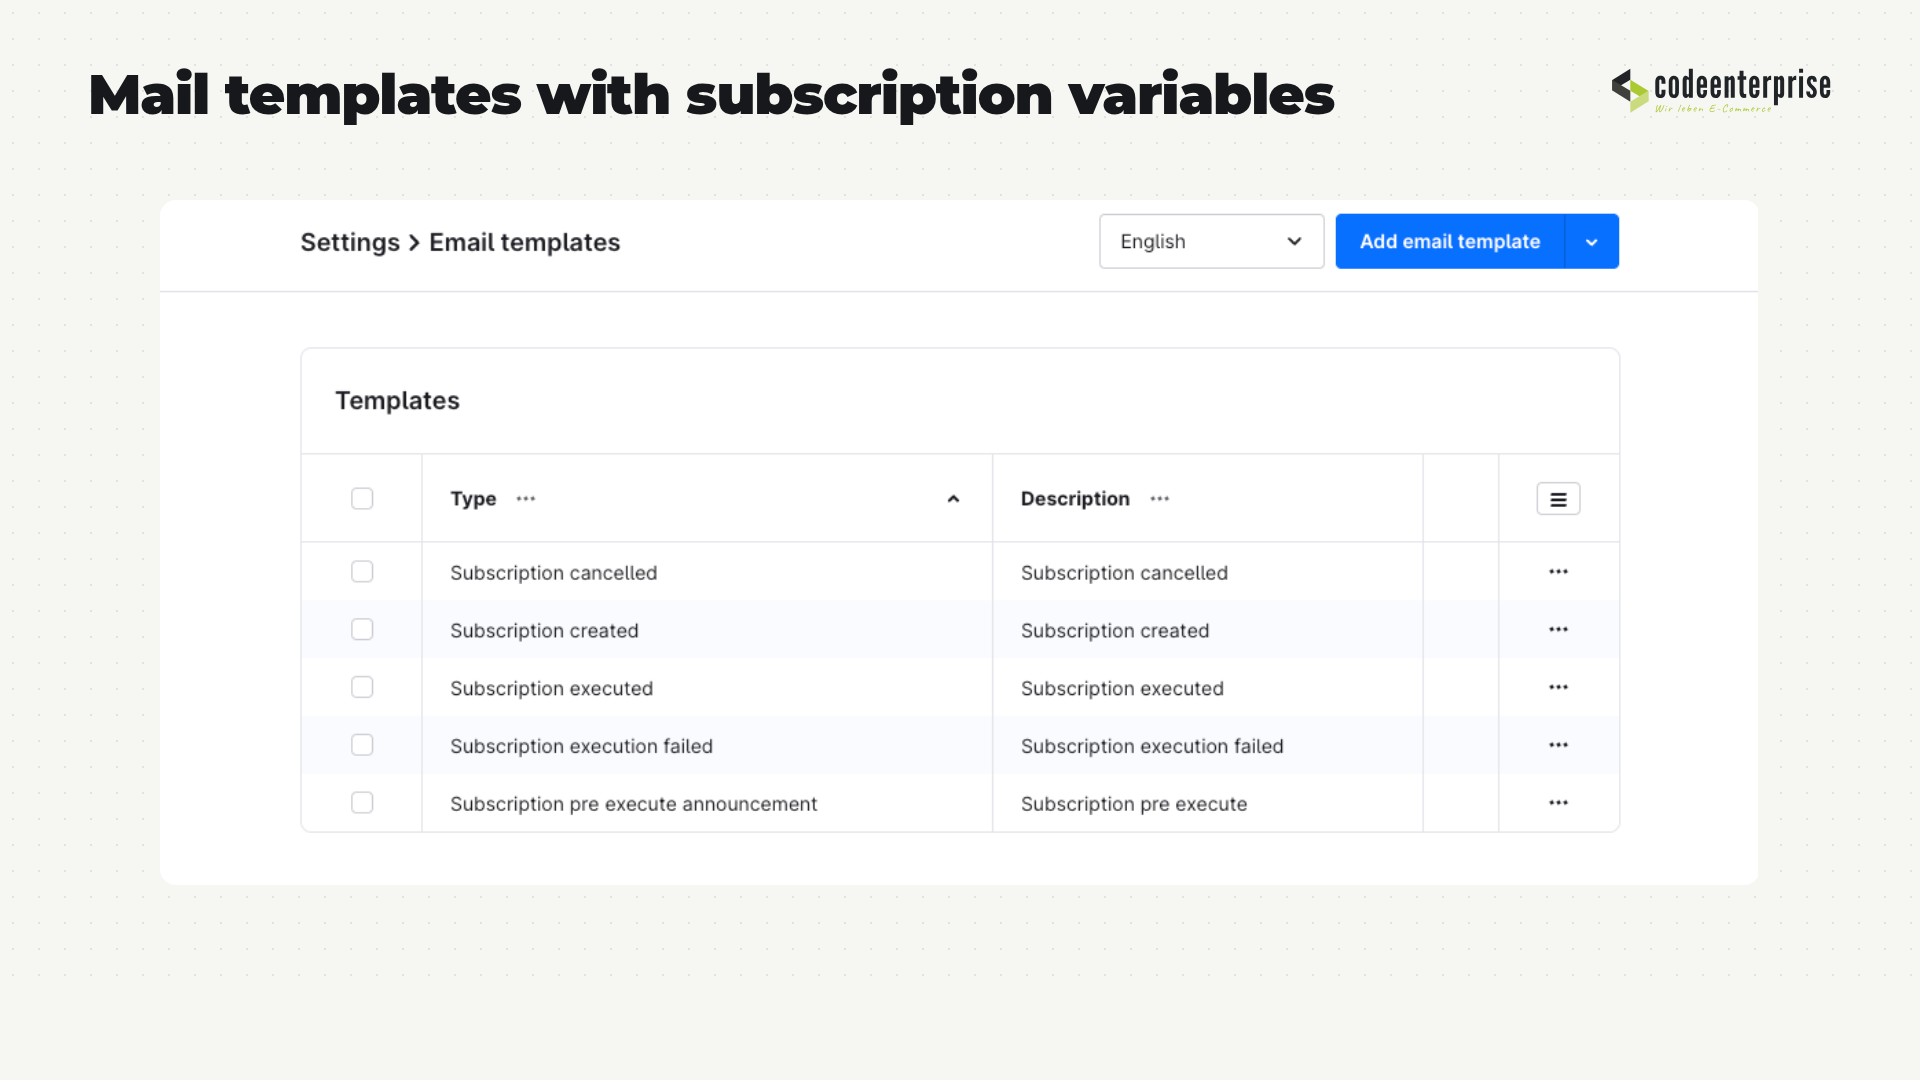The width and height of the screenshot is (1920, 1080).
Task: Click the Add email template button
Action: 1450,242
